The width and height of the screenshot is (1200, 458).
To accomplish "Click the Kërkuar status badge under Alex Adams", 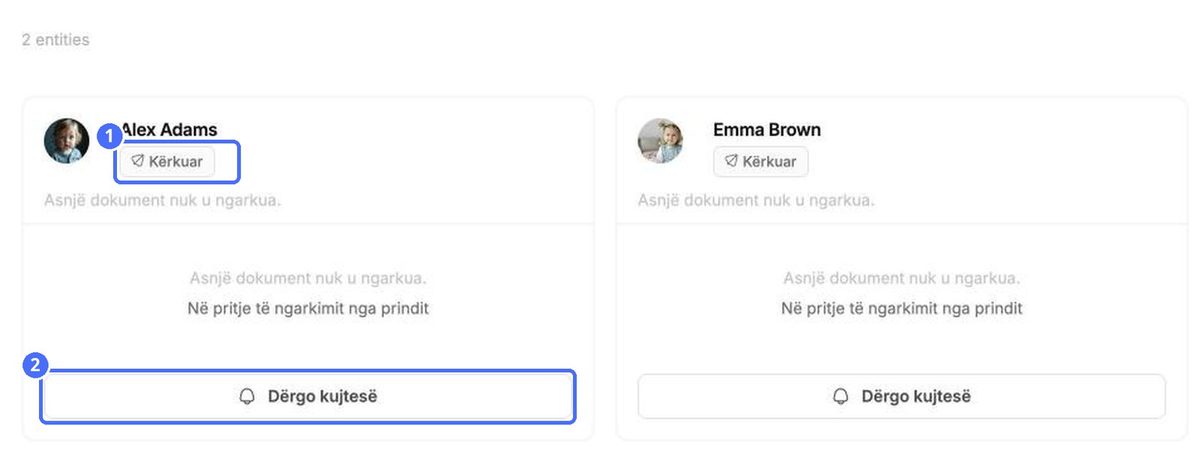I will tap(167, 161).
